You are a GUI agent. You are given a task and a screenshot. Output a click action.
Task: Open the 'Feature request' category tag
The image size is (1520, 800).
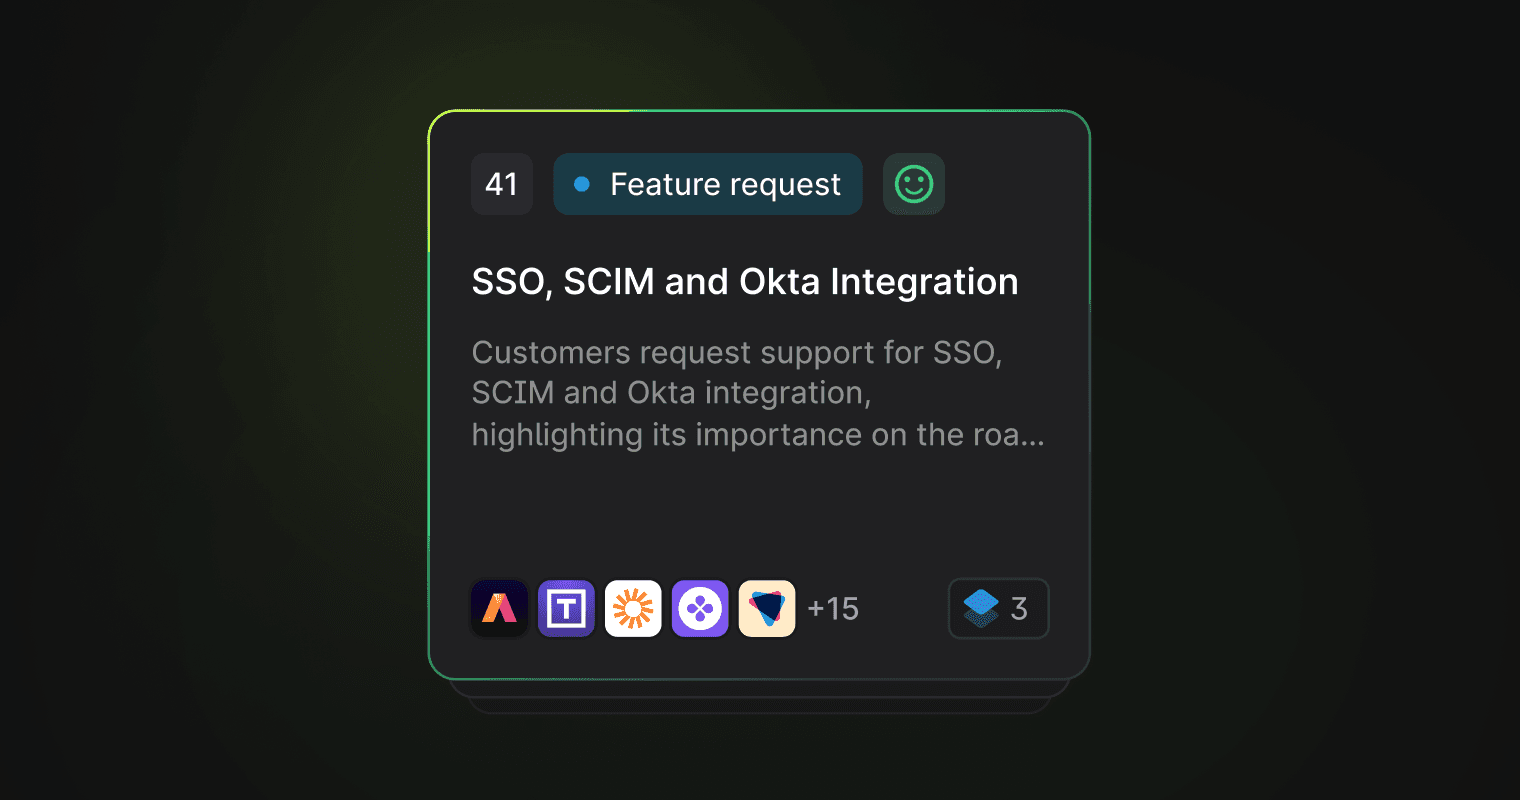click(x=725, y=184)
